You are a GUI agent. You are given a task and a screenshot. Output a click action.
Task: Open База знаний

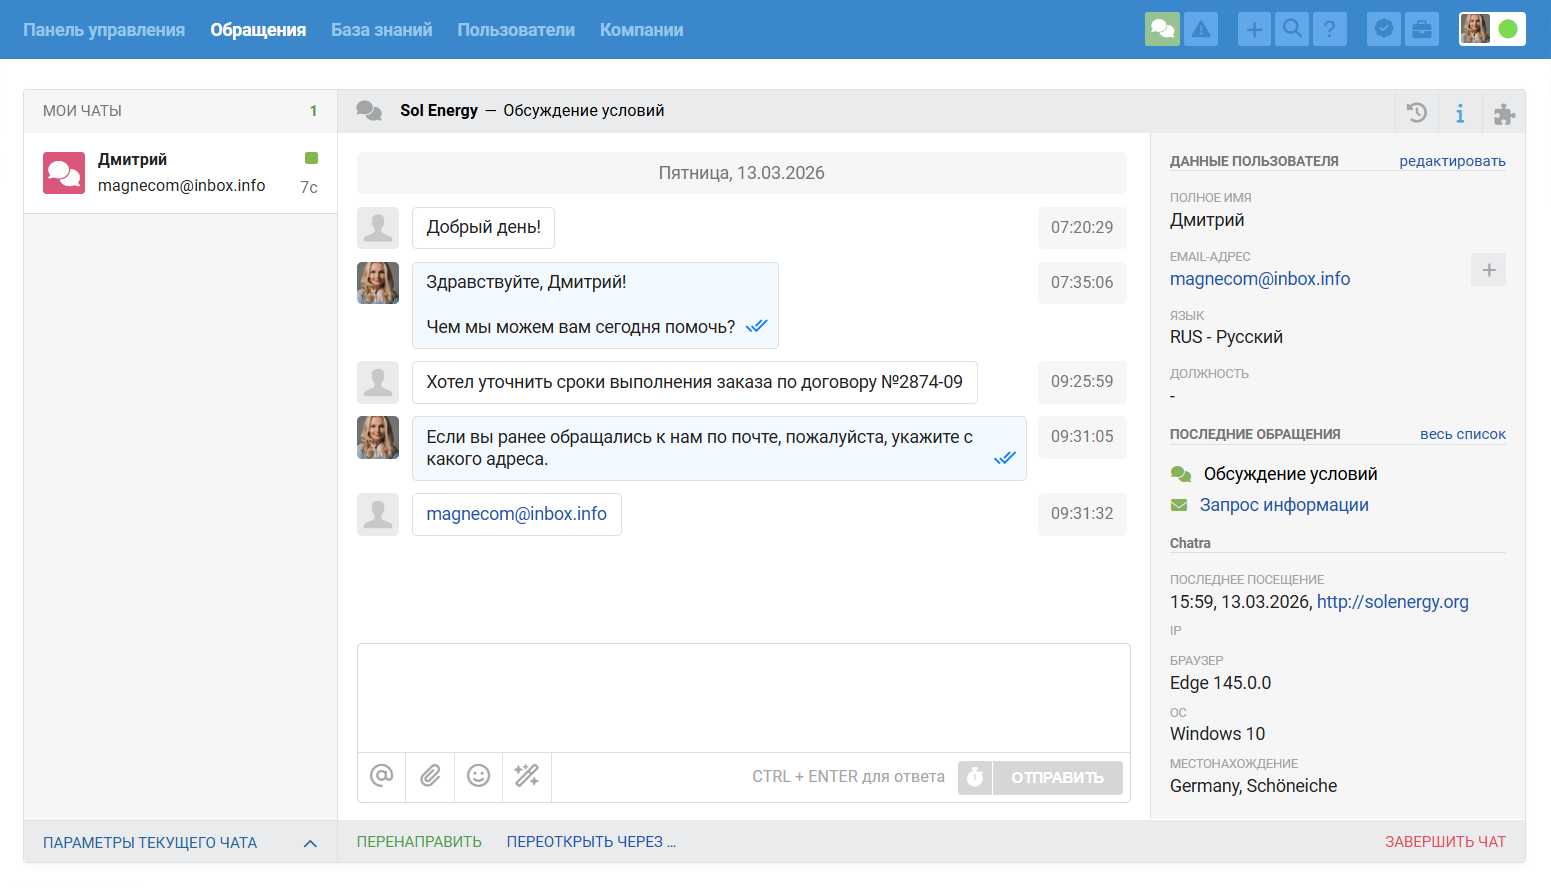point(382,30)
